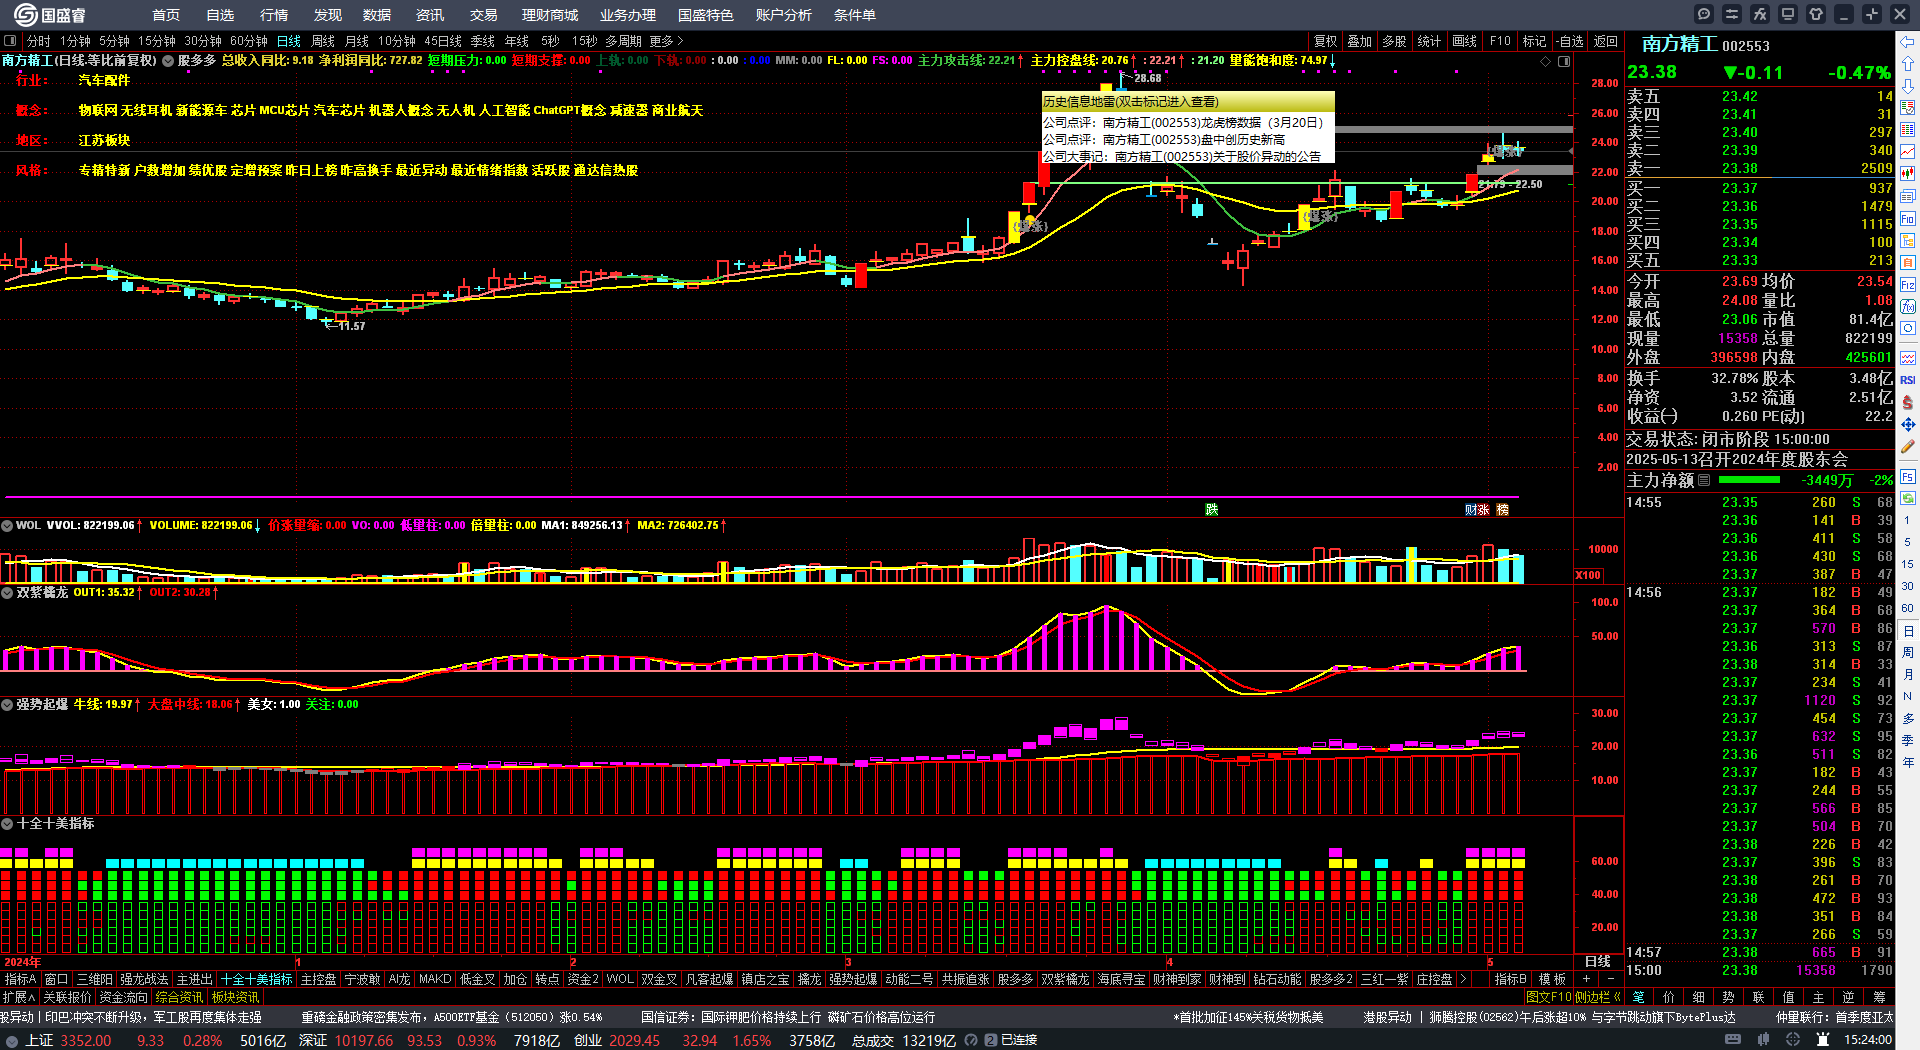Open the 行情 menu
Image resolution: width=1920 pixels, height=1050 pixels.
point(274,15)
